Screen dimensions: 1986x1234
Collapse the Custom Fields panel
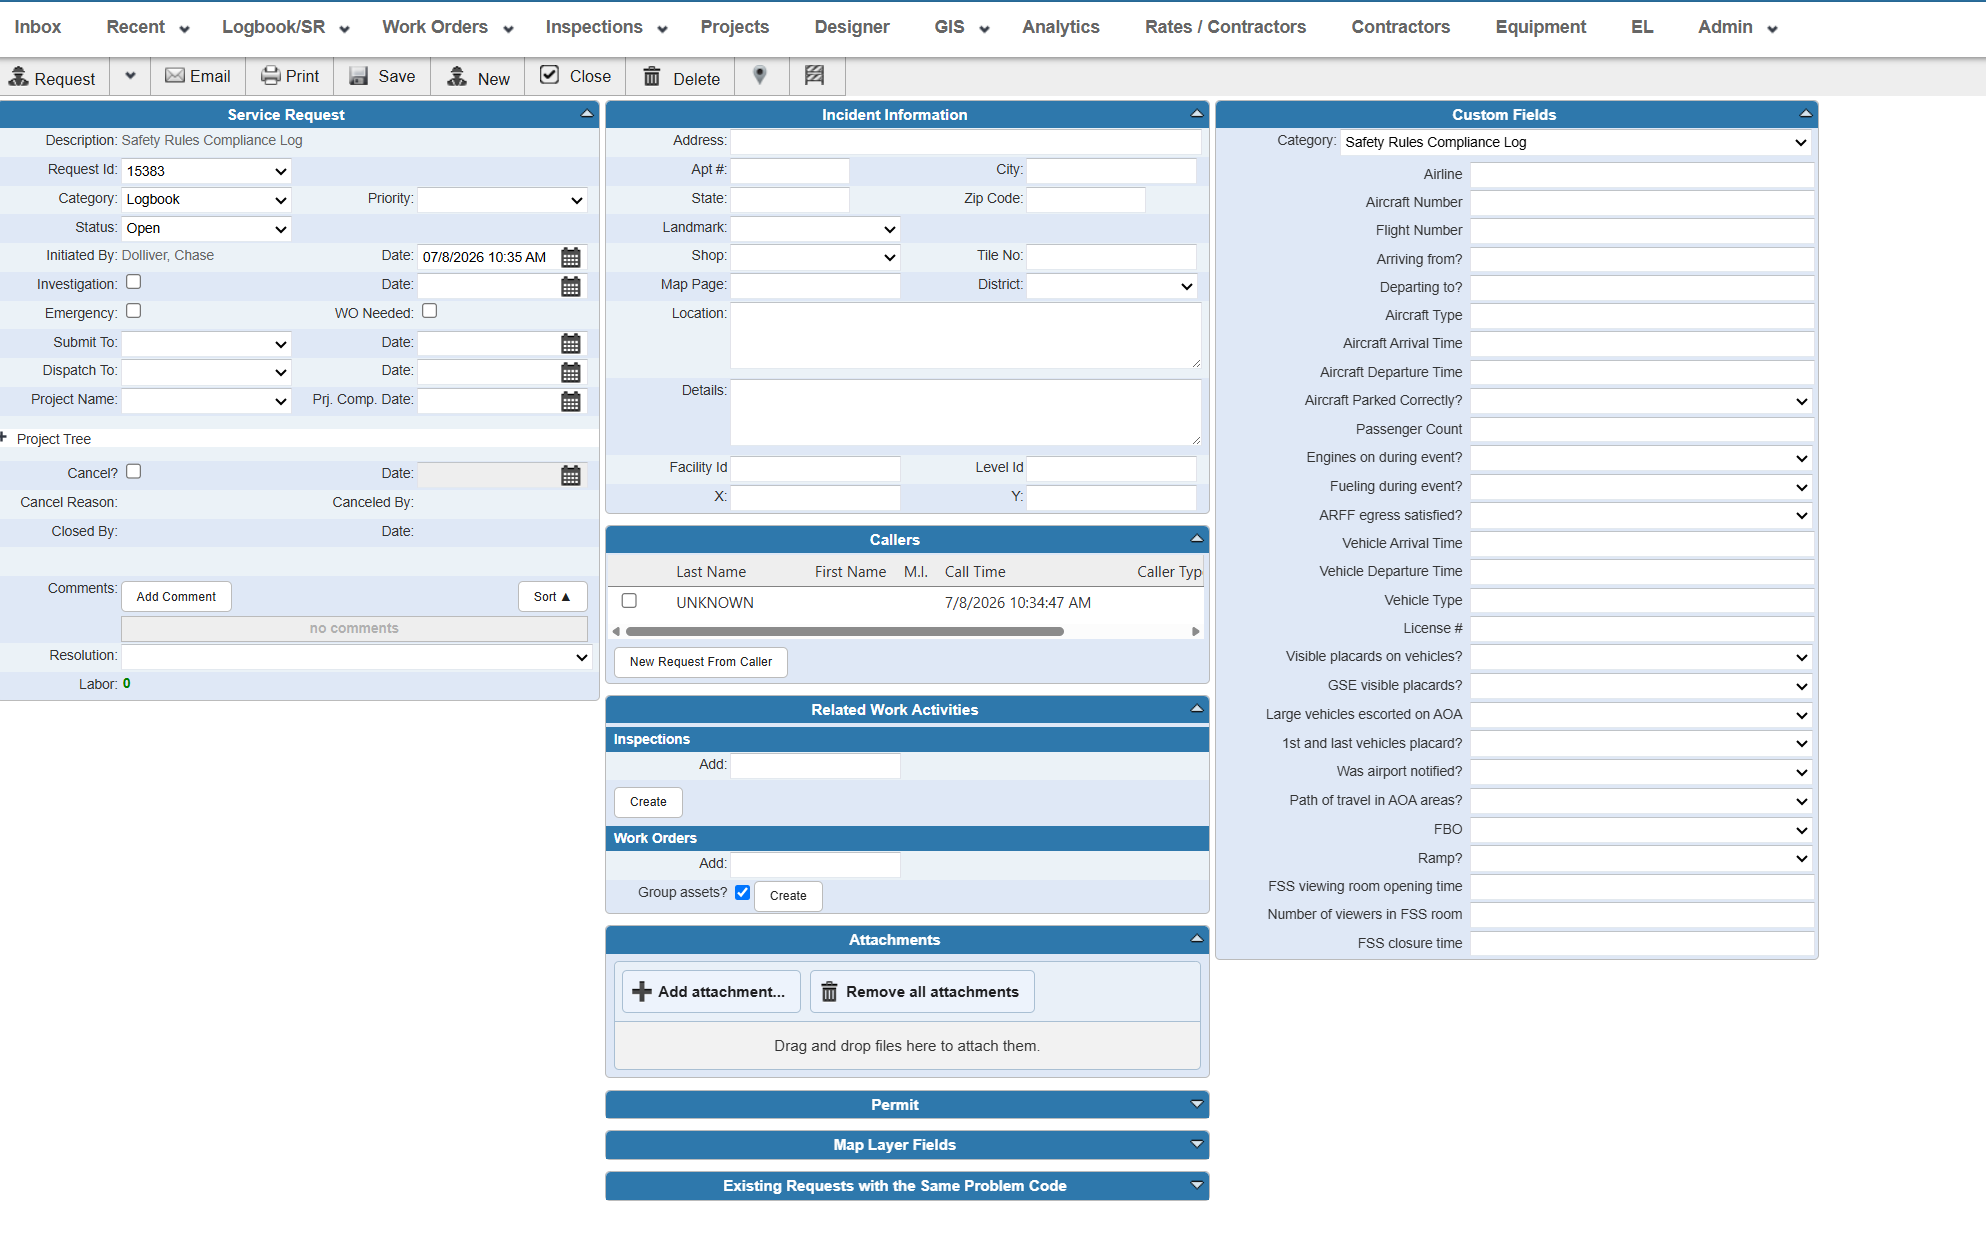coord(1805,114)
